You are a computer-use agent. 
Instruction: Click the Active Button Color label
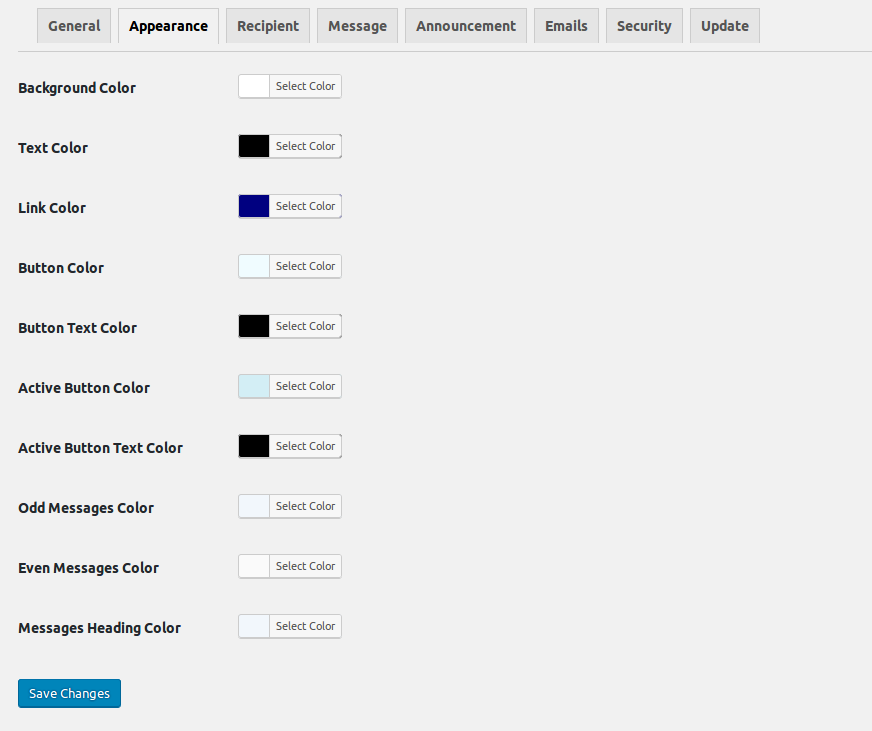coord(84,388)
